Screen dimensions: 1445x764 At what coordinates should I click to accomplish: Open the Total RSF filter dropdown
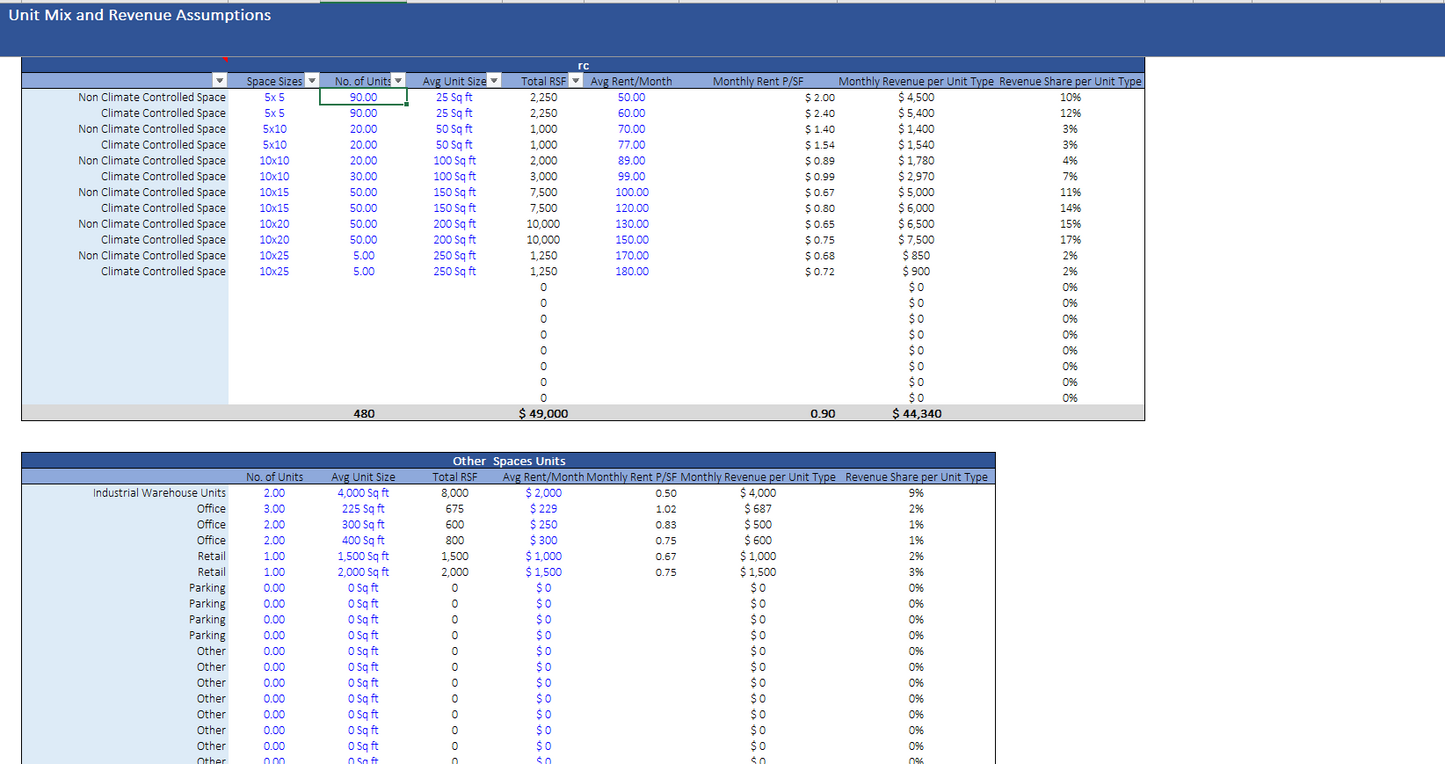tap(575, 81)
